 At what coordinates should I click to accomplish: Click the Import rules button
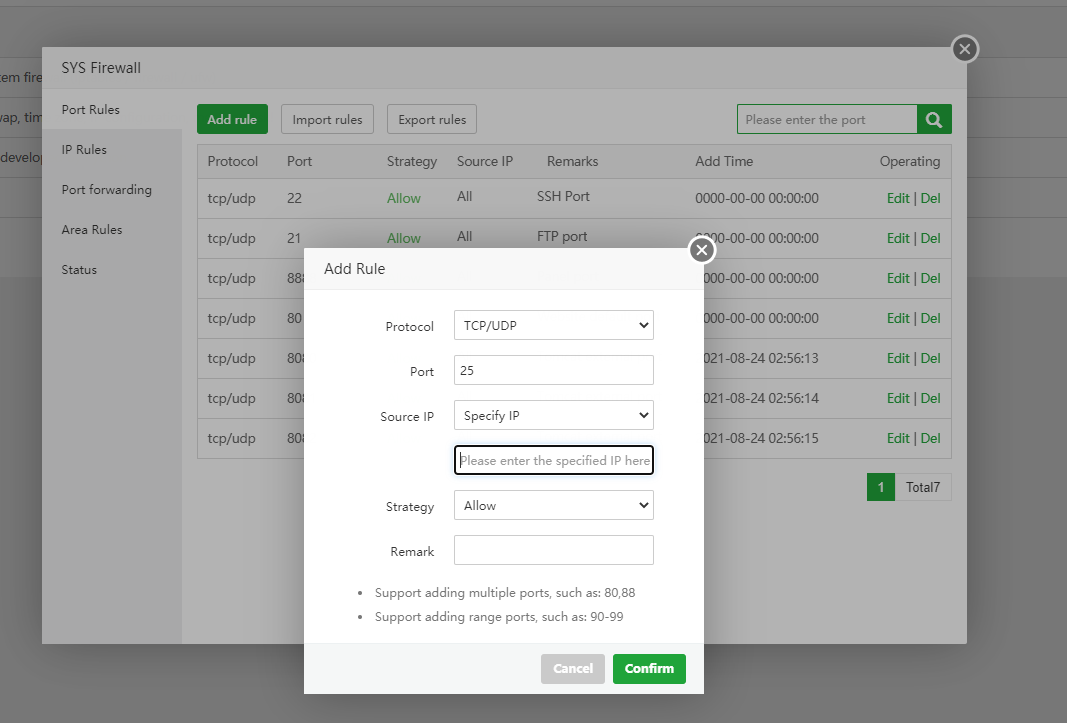click(x=327, y=118)
